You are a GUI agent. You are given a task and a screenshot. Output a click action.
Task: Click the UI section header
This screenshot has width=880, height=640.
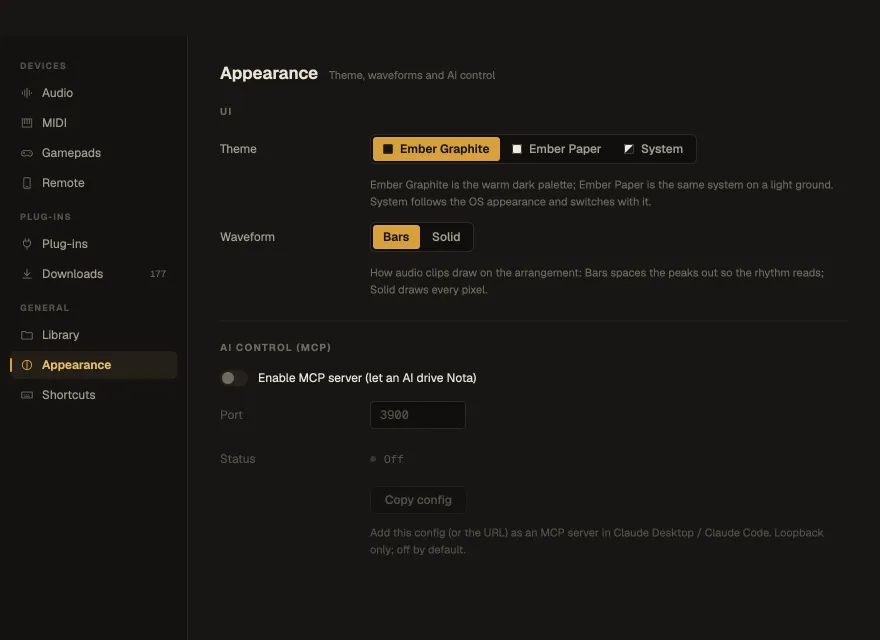click(226, 111)
